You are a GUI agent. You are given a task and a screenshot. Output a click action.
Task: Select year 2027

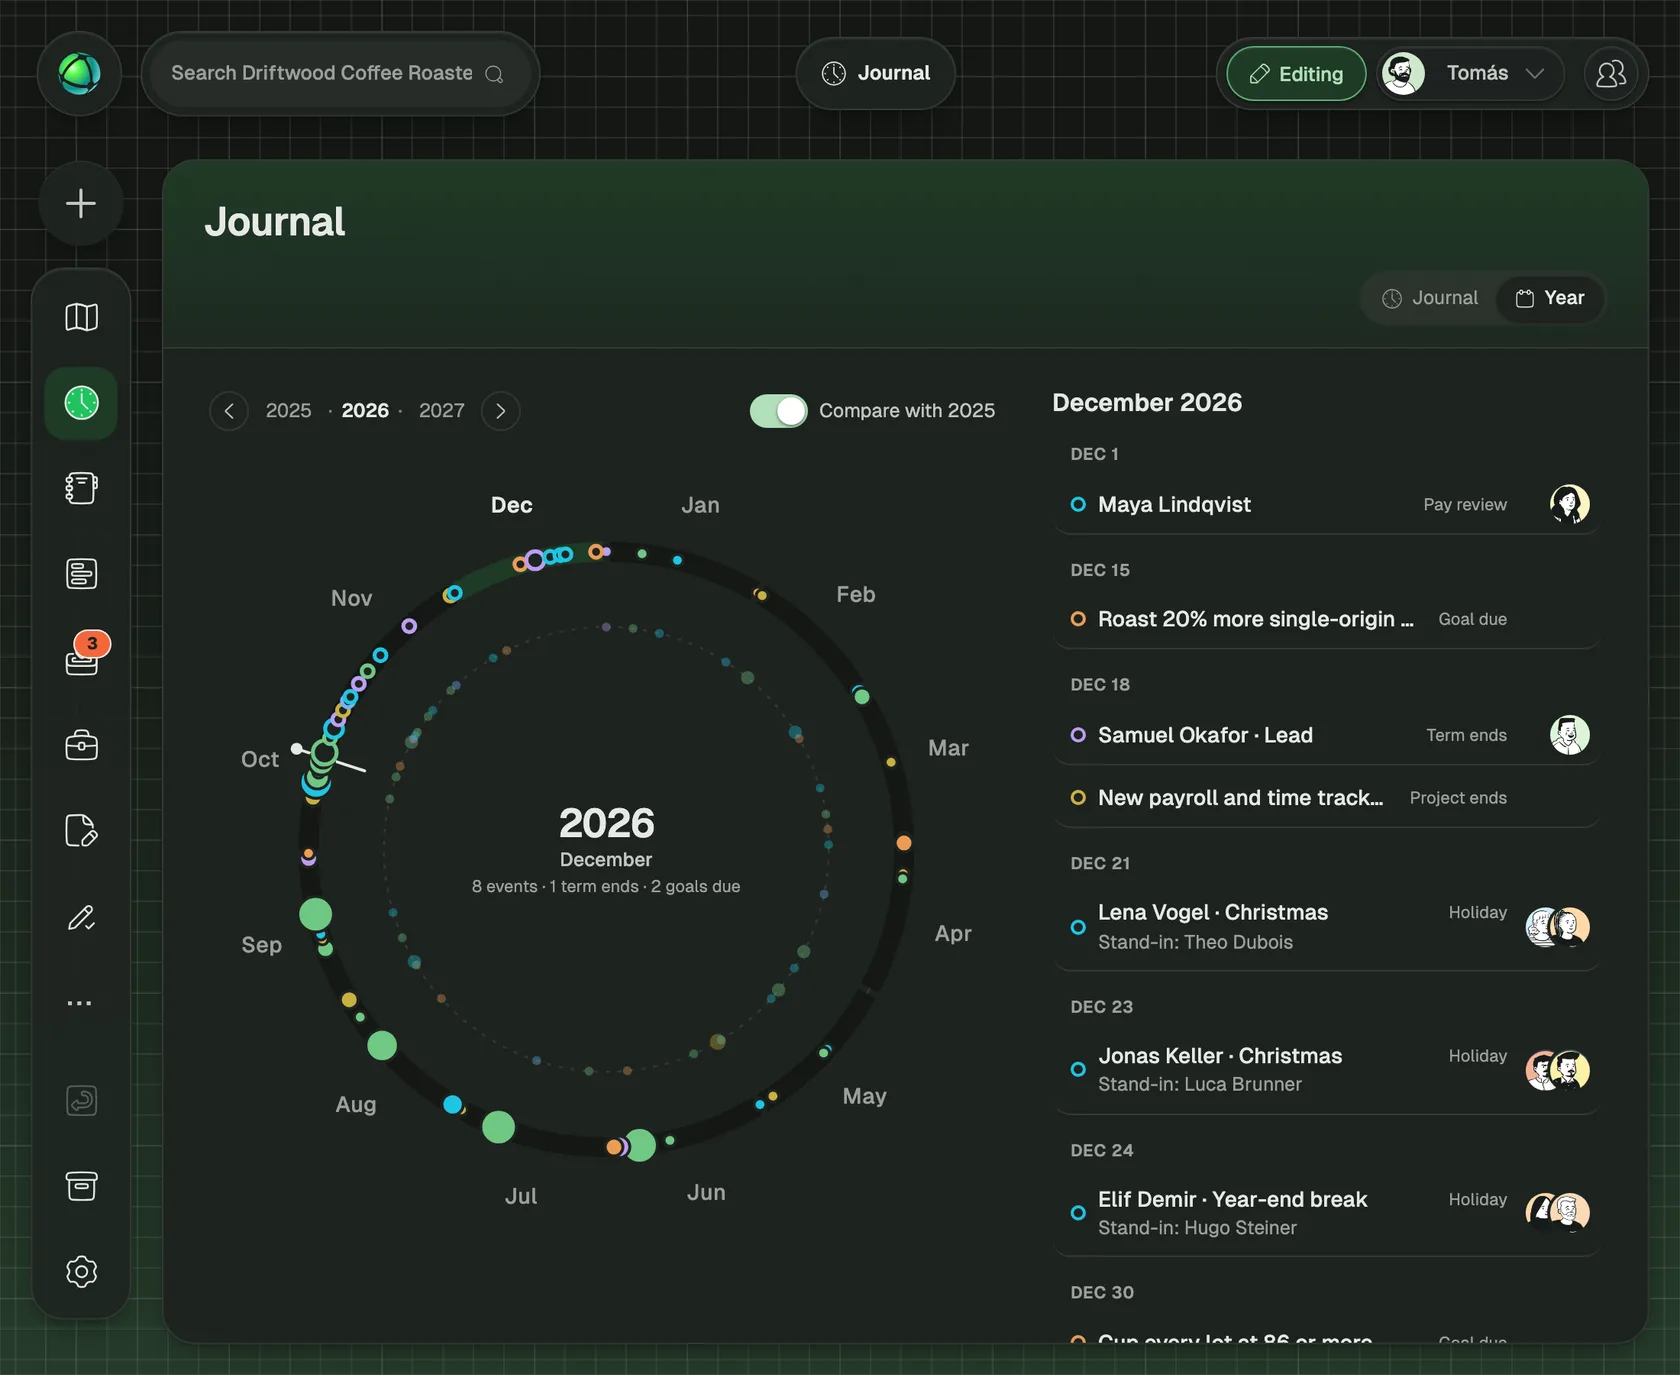click(441, 411)
